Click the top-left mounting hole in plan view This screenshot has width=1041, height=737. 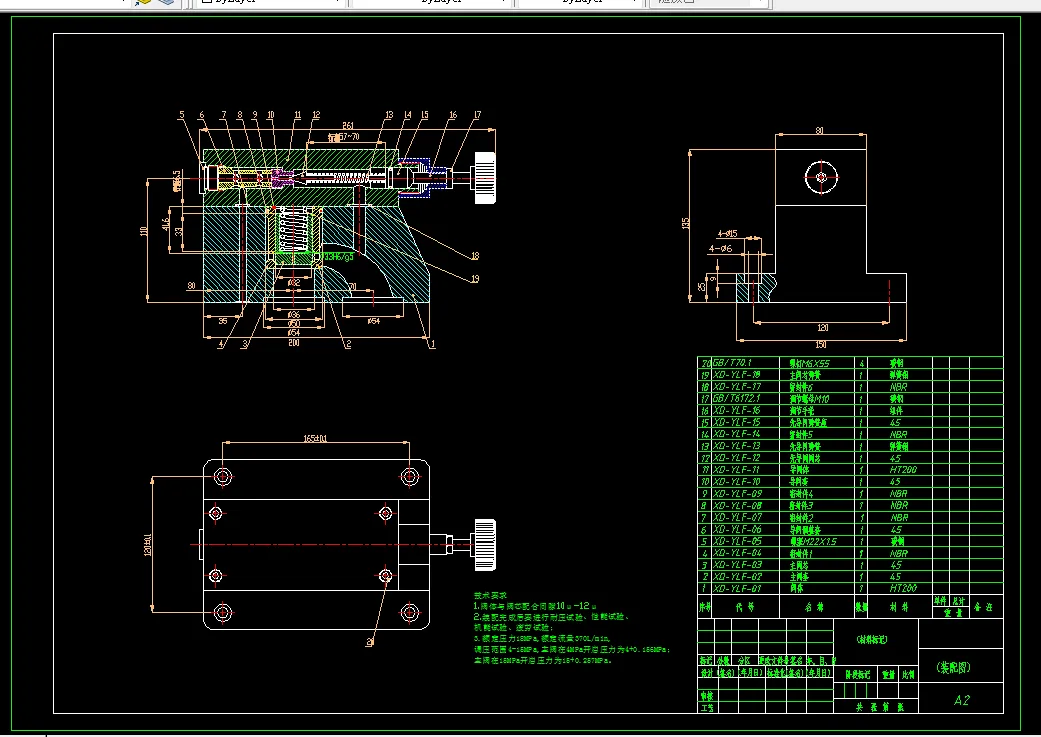[x=222, y=475]
